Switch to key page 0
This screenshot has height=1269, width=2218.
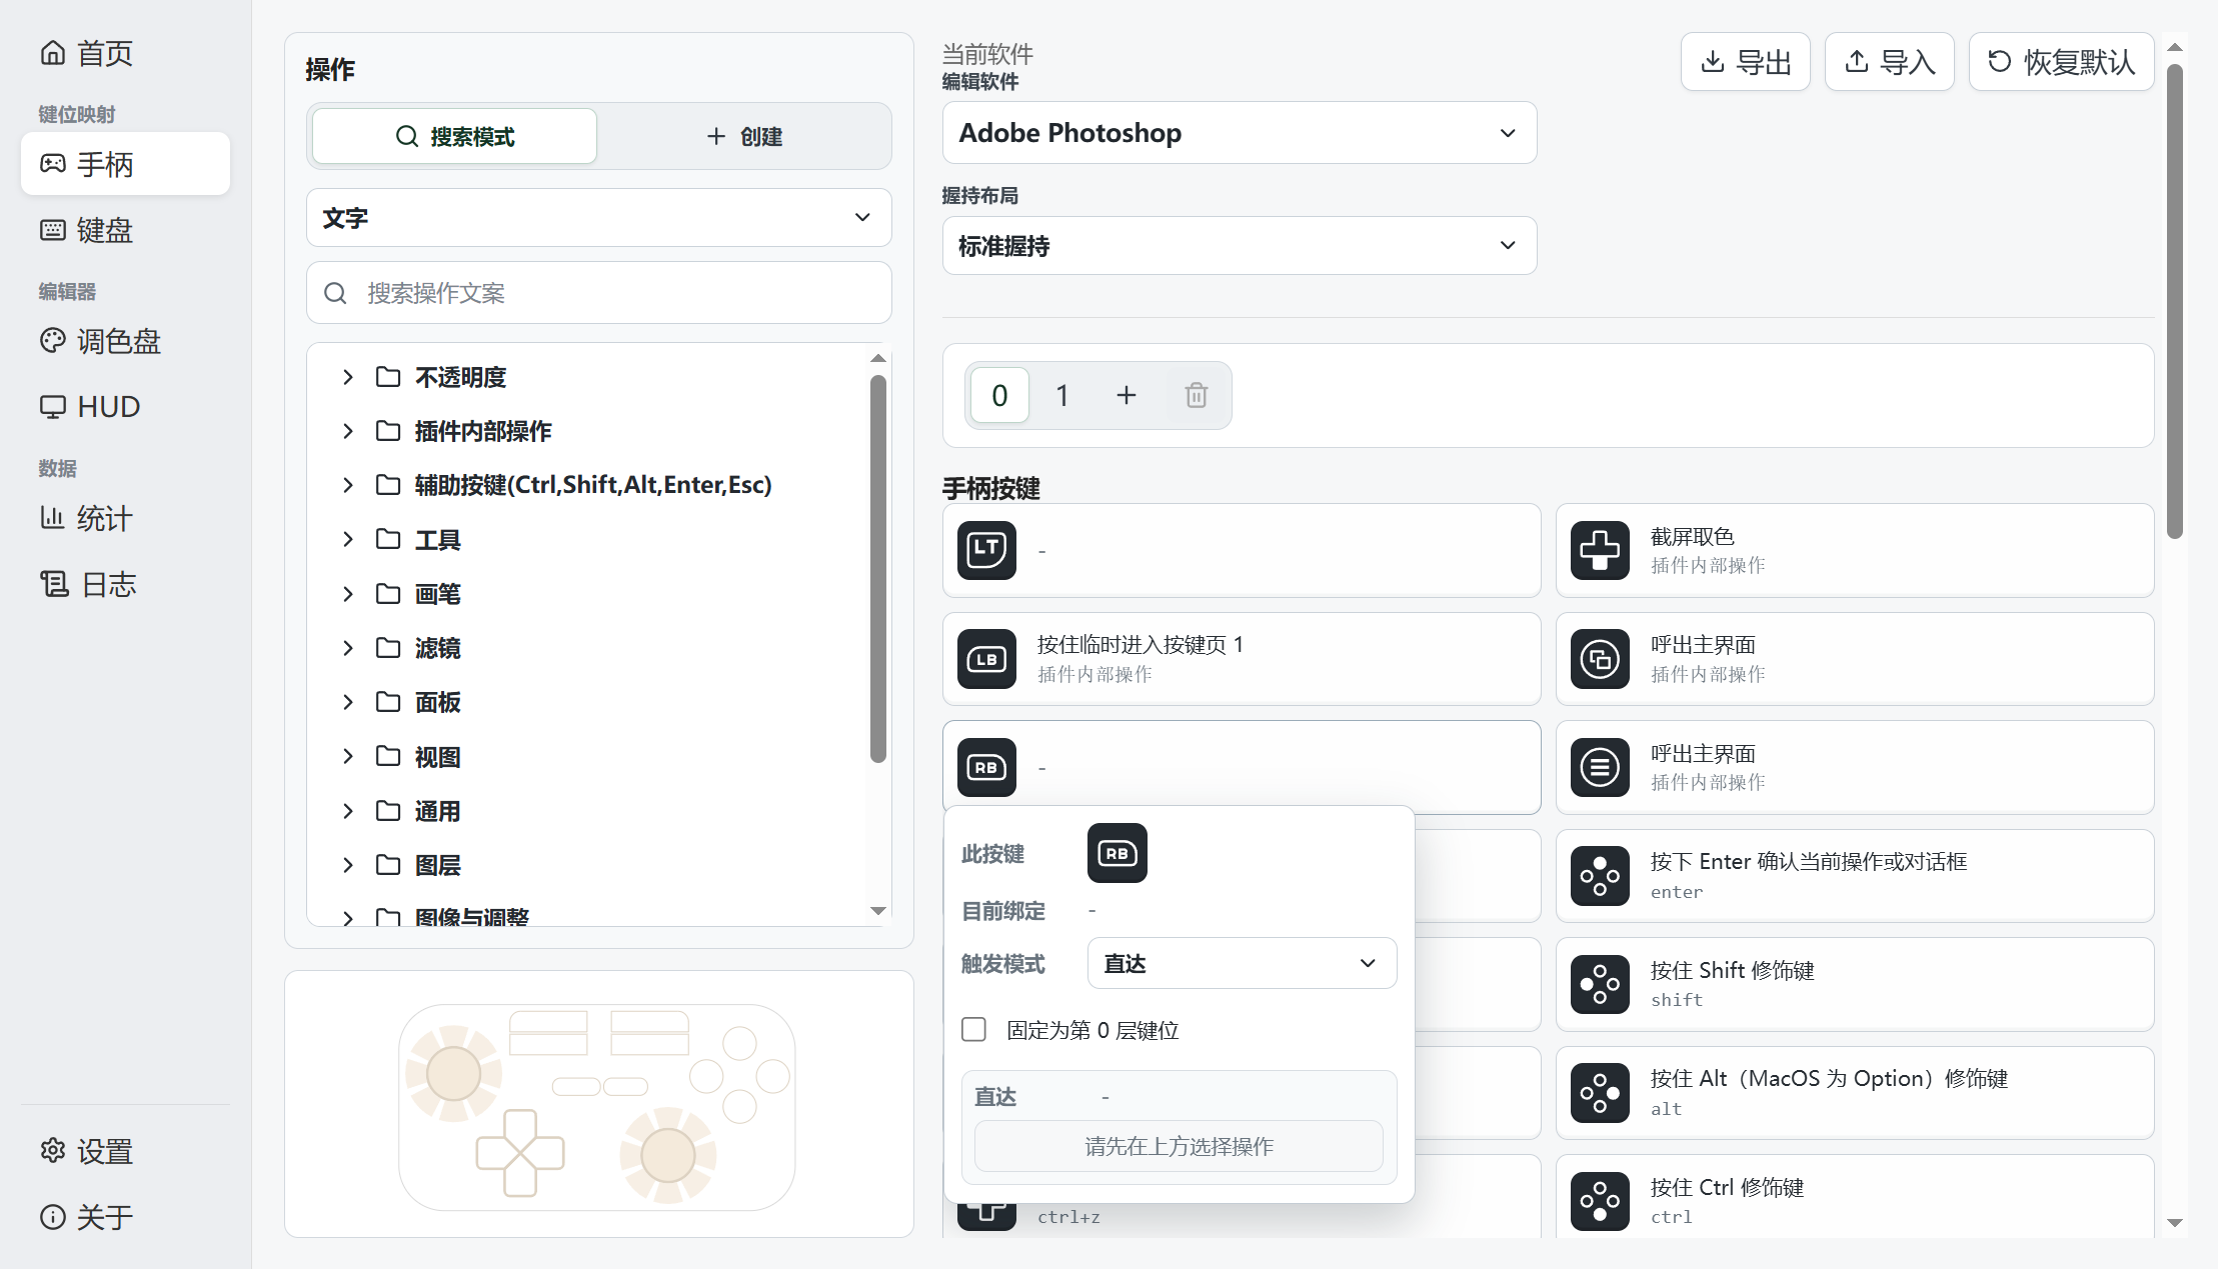click(999, 395)
